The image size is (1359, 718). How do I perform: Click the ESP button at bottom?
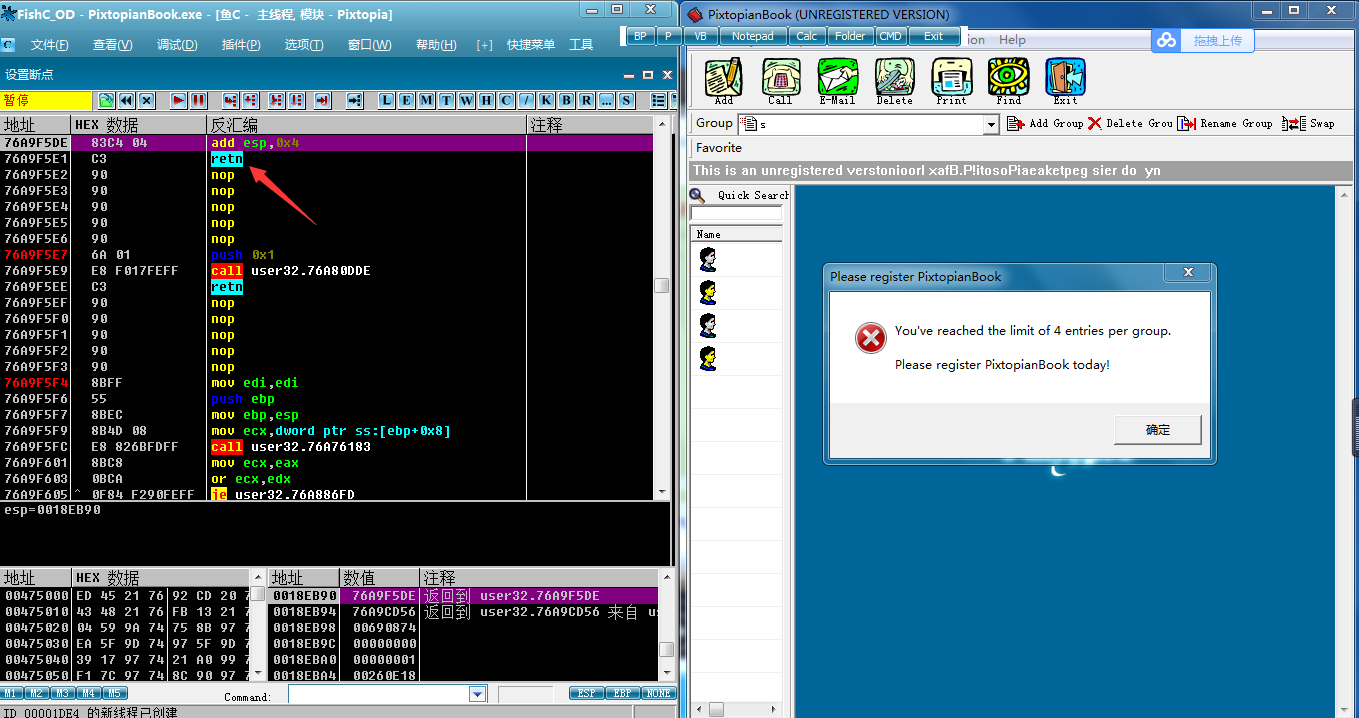coord(587,693)
